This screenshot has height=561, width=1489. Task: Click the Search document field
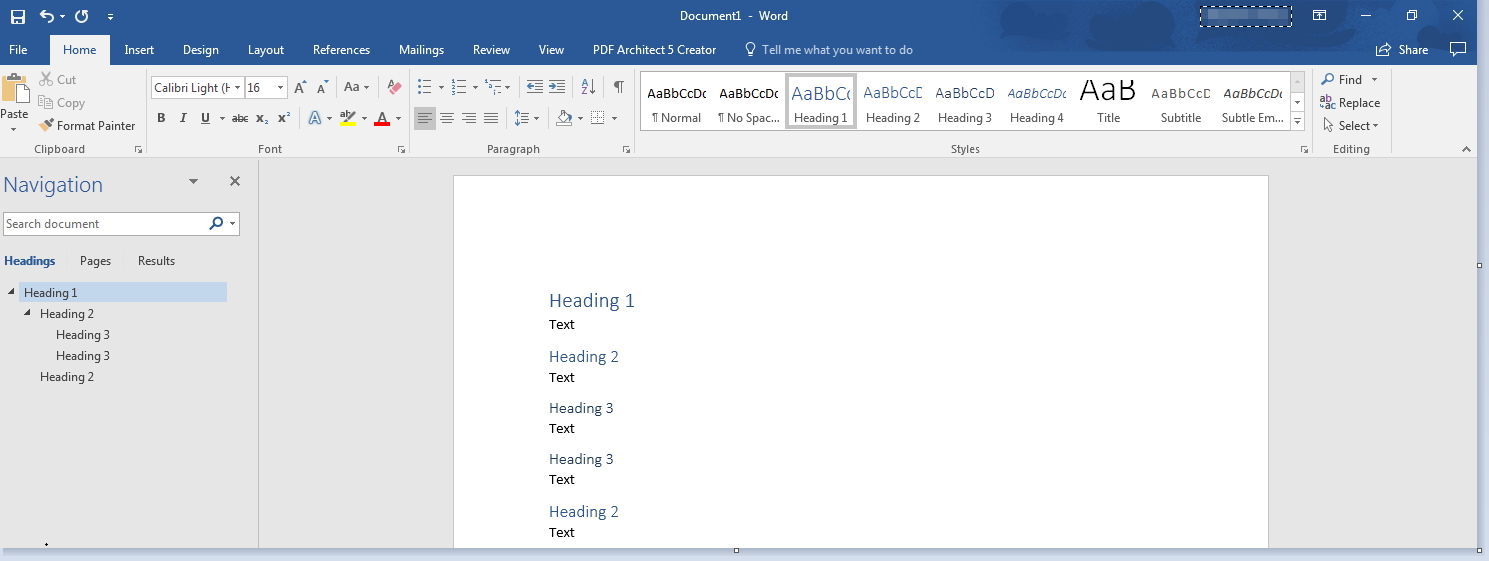(105, 224)
